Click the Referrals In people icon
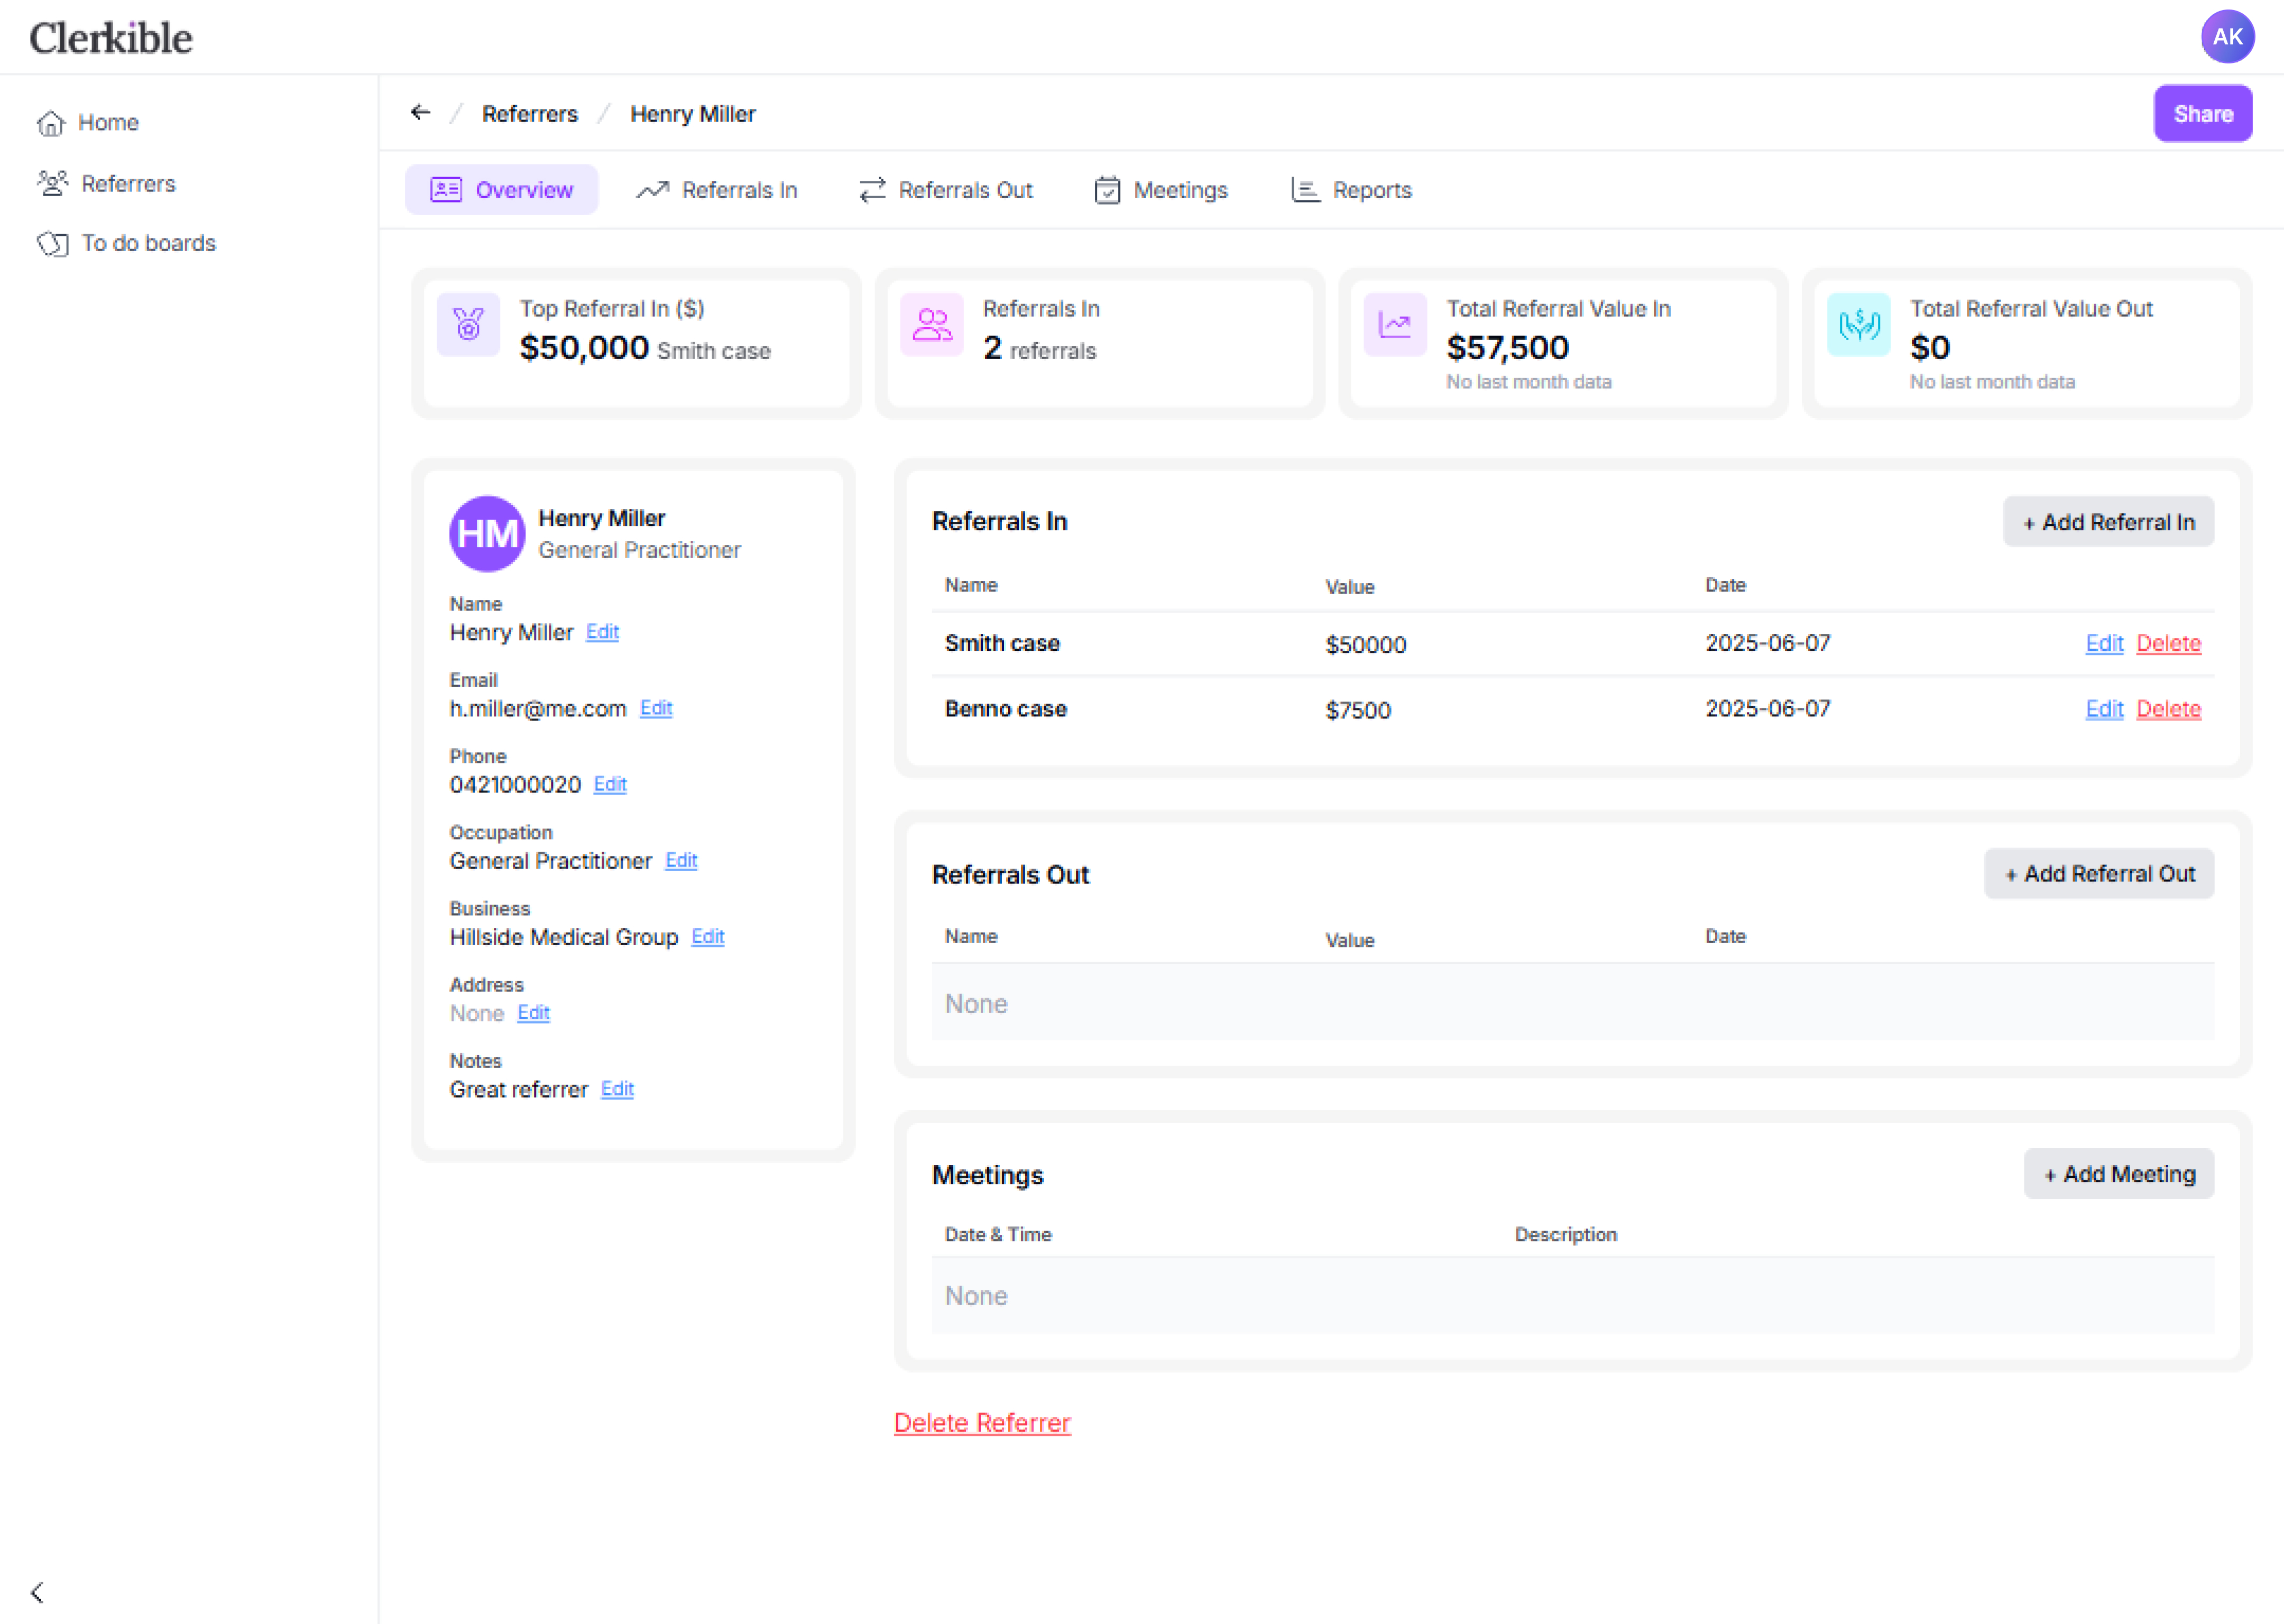Image resolution: width=2284 pixels, height=1624 pixels. click(x=931, y=324)
